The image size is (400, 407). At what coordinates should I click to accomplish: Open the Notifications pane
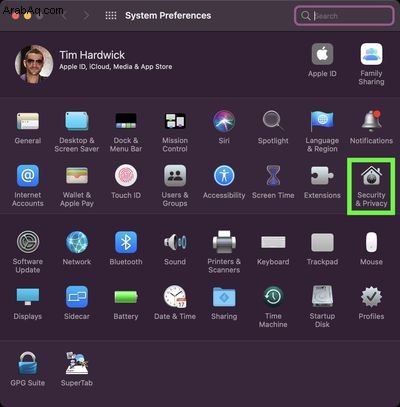pos(371,127)
